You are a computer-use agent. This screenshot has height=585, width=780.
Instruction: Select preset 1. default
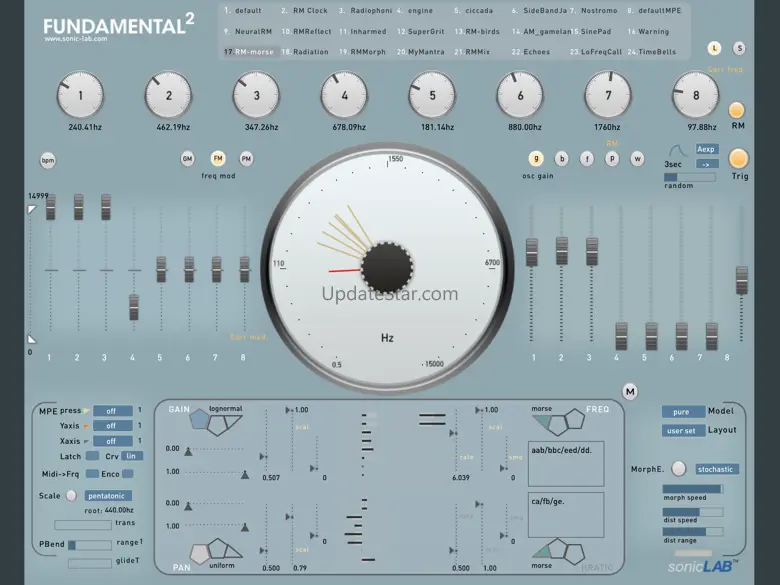pyautogui.click(x=243, y=10)
